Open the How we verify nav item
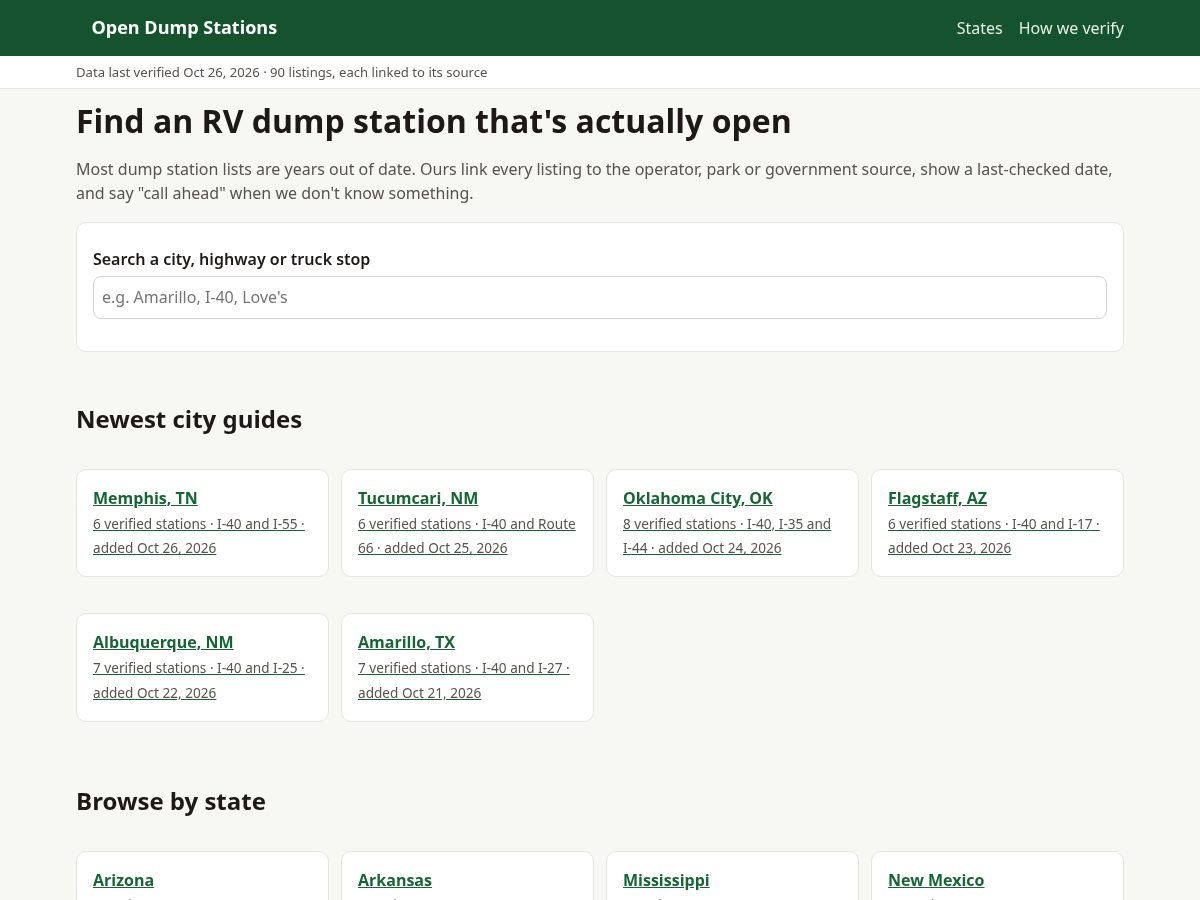 tap(1071, 28)
